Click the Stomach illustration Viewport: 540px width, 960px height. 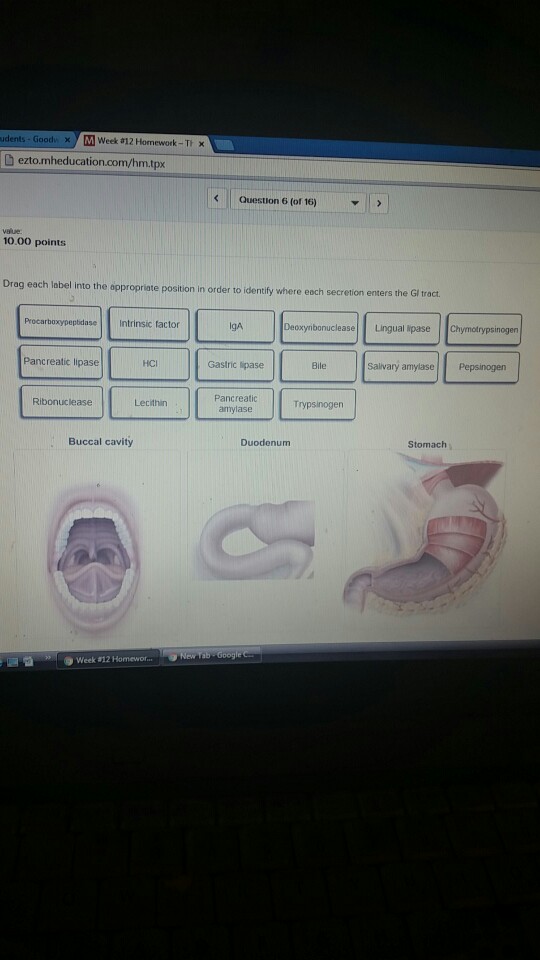[x=426, y=536]
